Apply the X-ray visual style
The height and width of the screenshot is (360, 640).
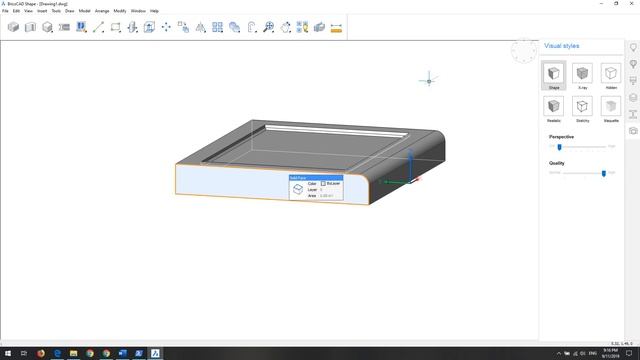click(x=582, y=76)
